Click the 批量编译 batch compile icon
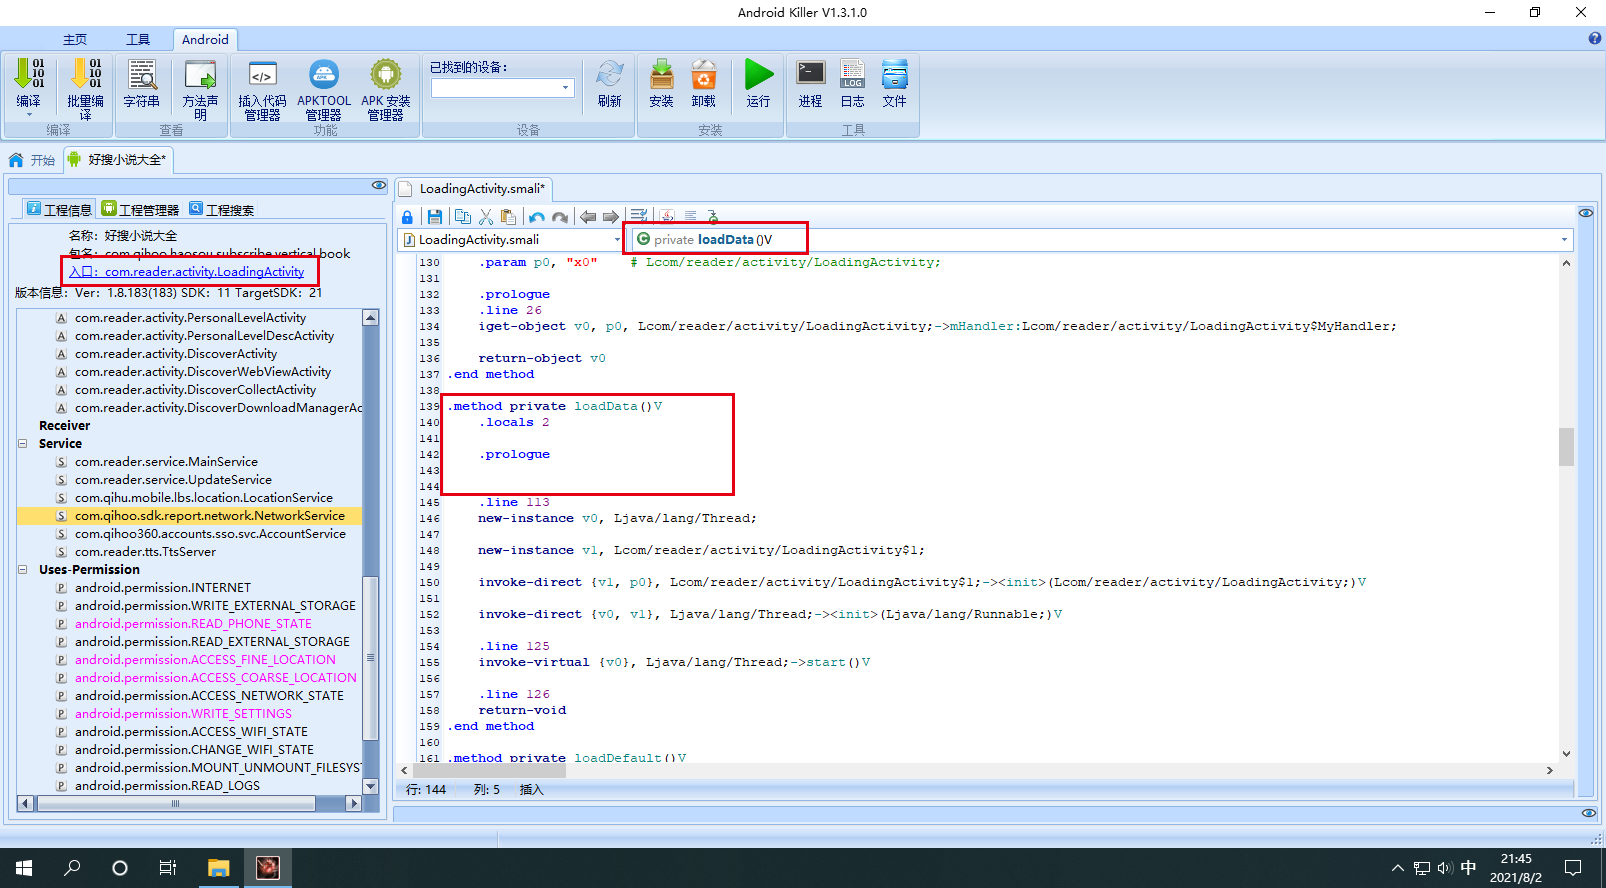1606x888 pixels. [x=85, y=75]
